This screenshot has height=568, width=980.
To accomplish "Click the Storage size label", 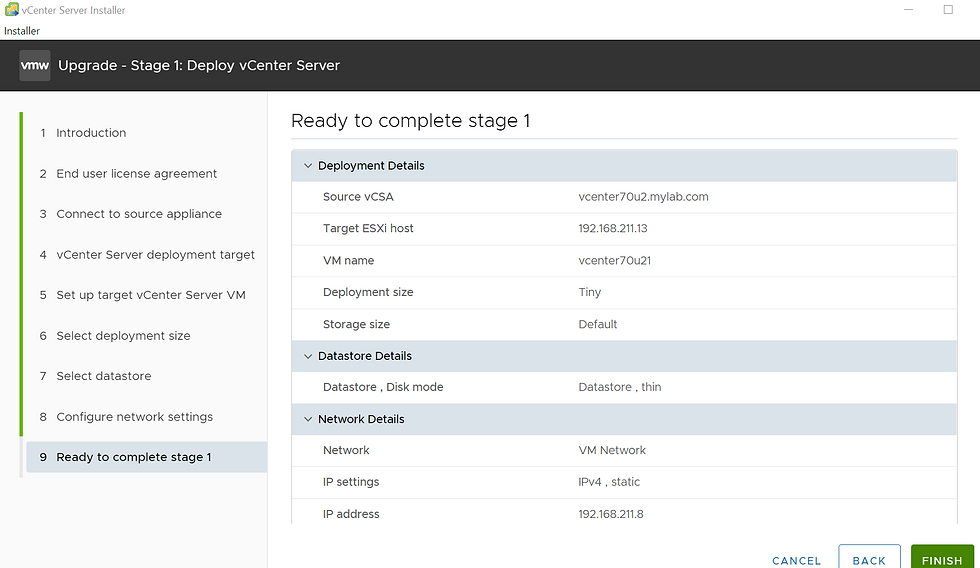I will coord(356,324).
